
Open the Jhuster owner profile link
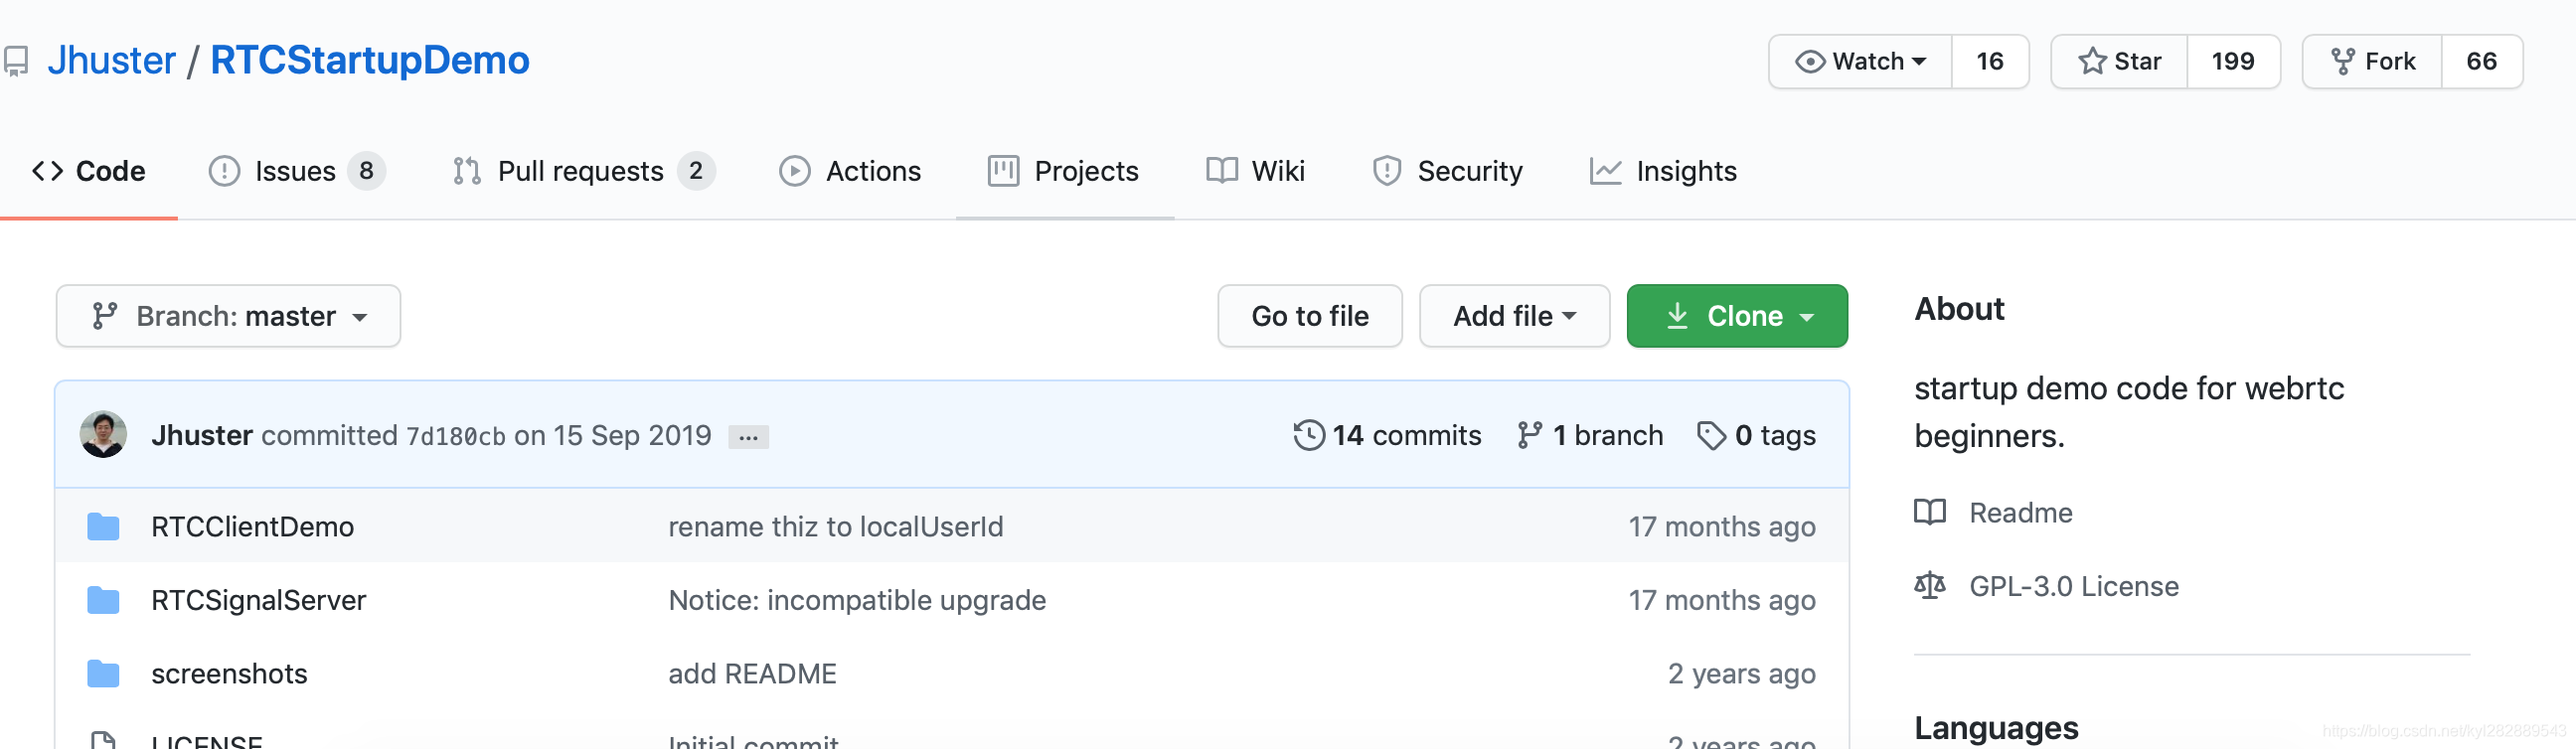point(112,60)
